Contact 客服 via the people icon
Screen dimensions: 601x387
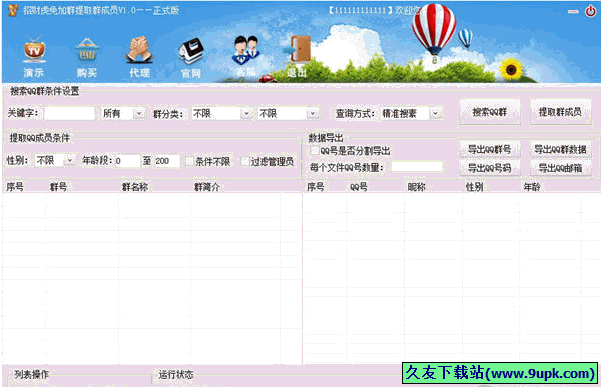coord(246,57)
